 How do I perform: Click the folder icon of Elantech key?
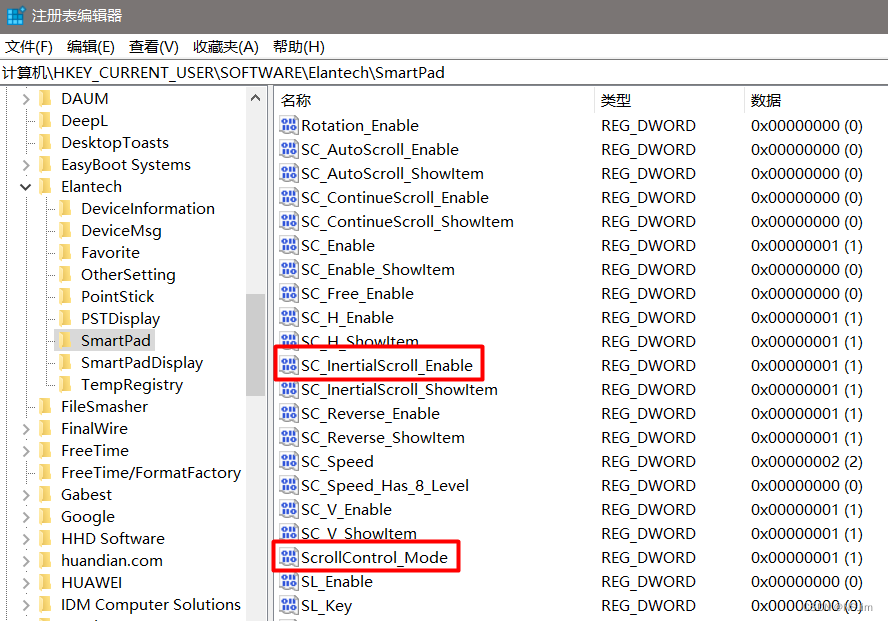[x=45, y=186]
